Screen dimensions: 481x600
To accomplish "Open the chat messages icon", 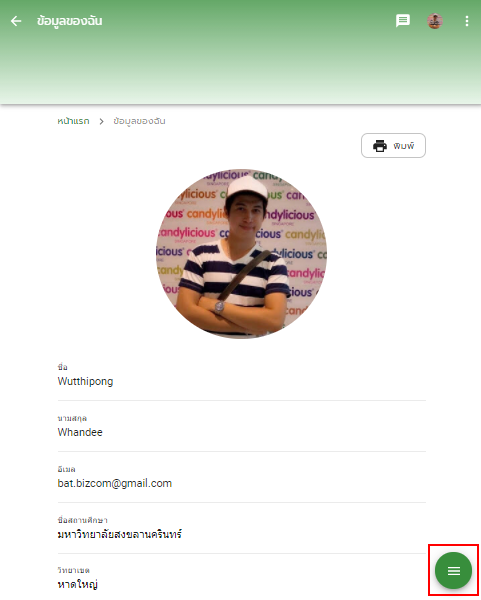I will coord(403,21).
